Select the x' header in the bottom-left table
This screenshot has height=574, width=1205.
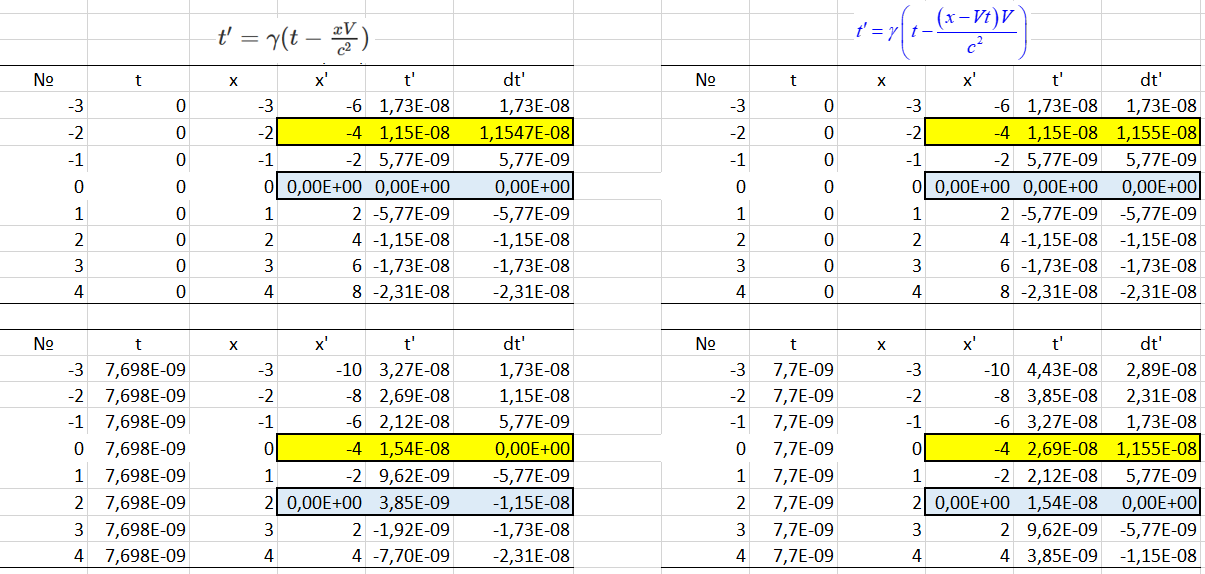[x=321, y=344]
